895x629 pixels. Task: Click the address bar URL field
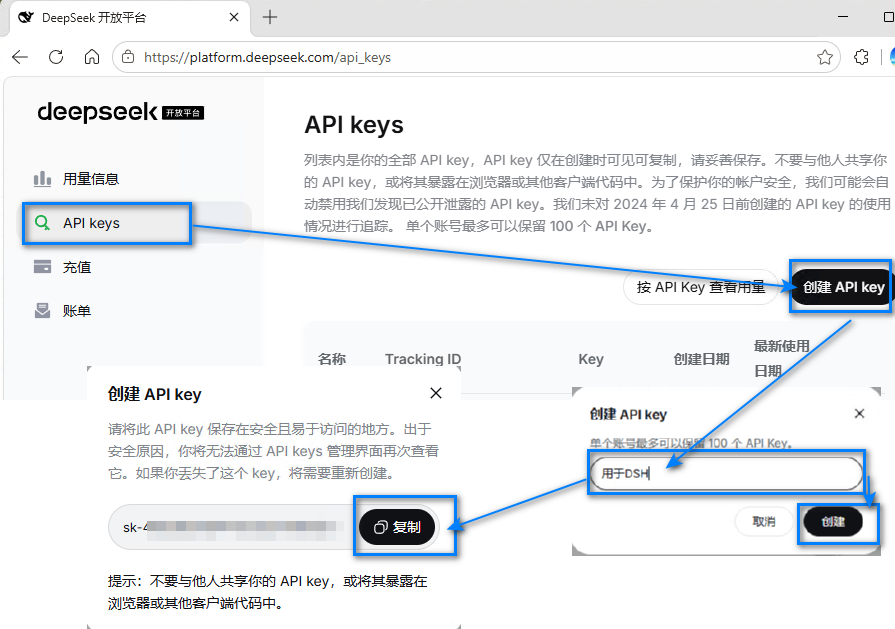pos(477,57)
